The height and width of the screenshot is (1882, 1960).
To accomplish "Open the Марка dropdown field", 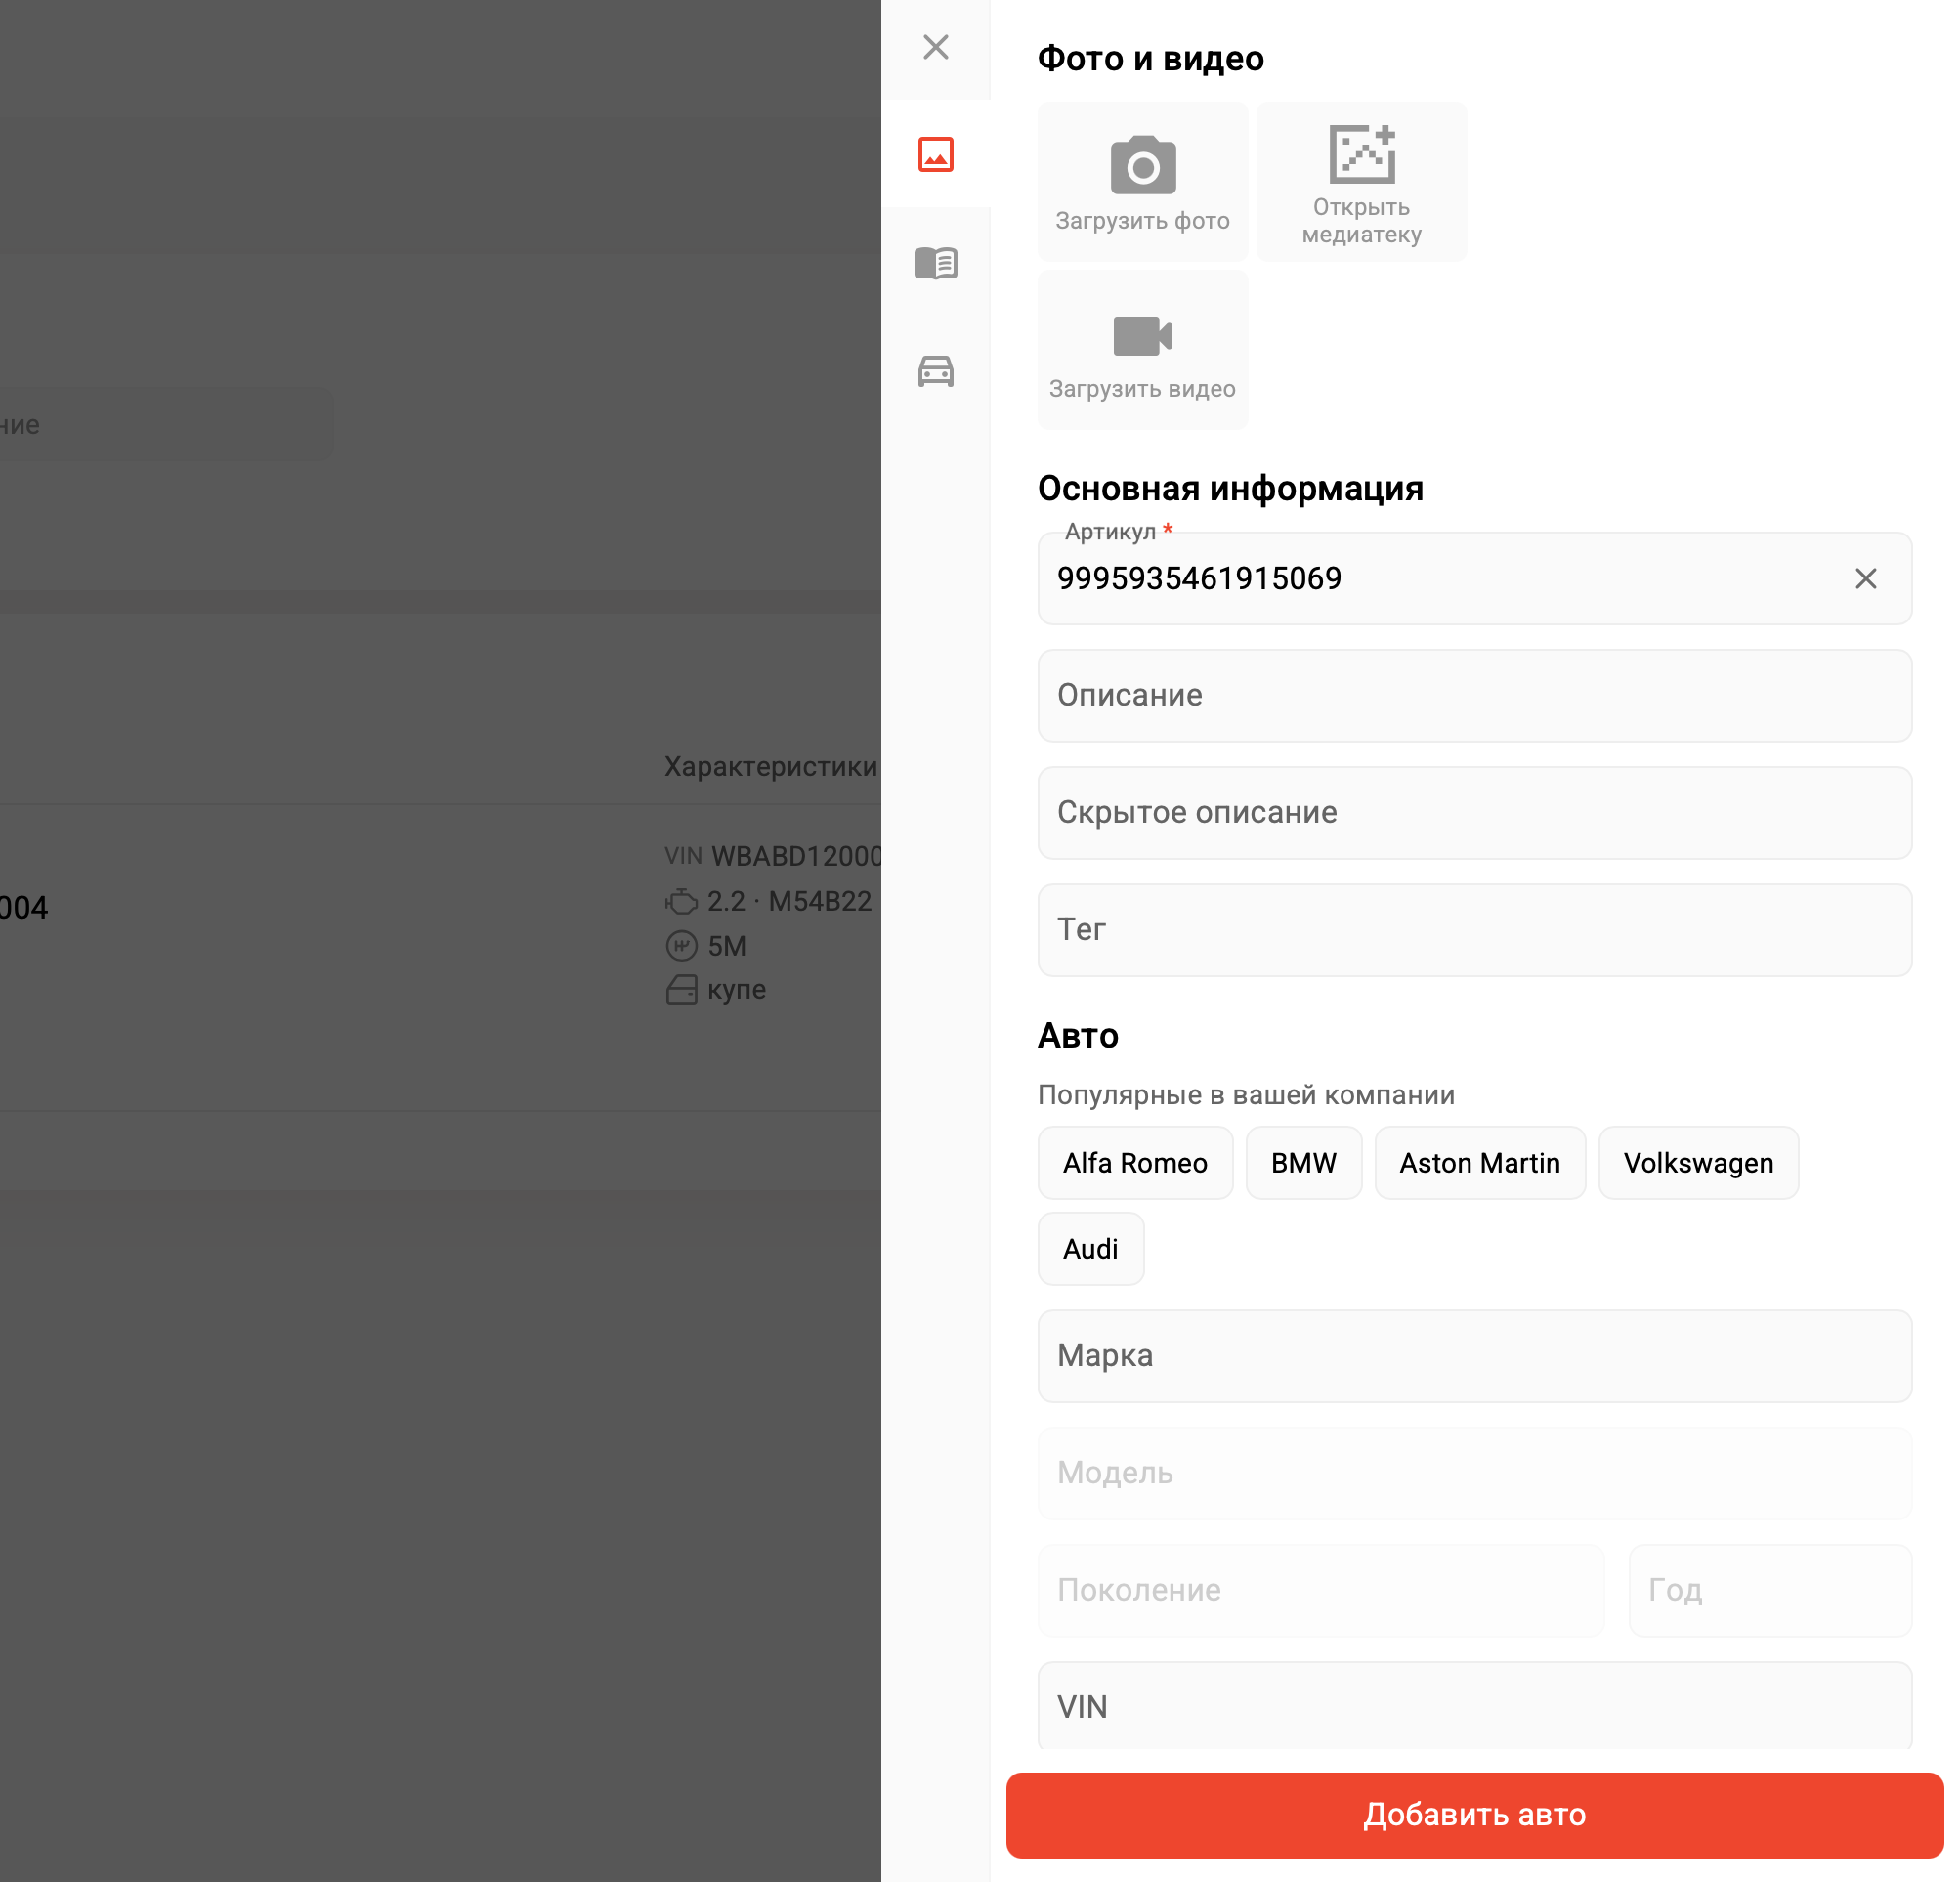I will pos(1474,1356).
